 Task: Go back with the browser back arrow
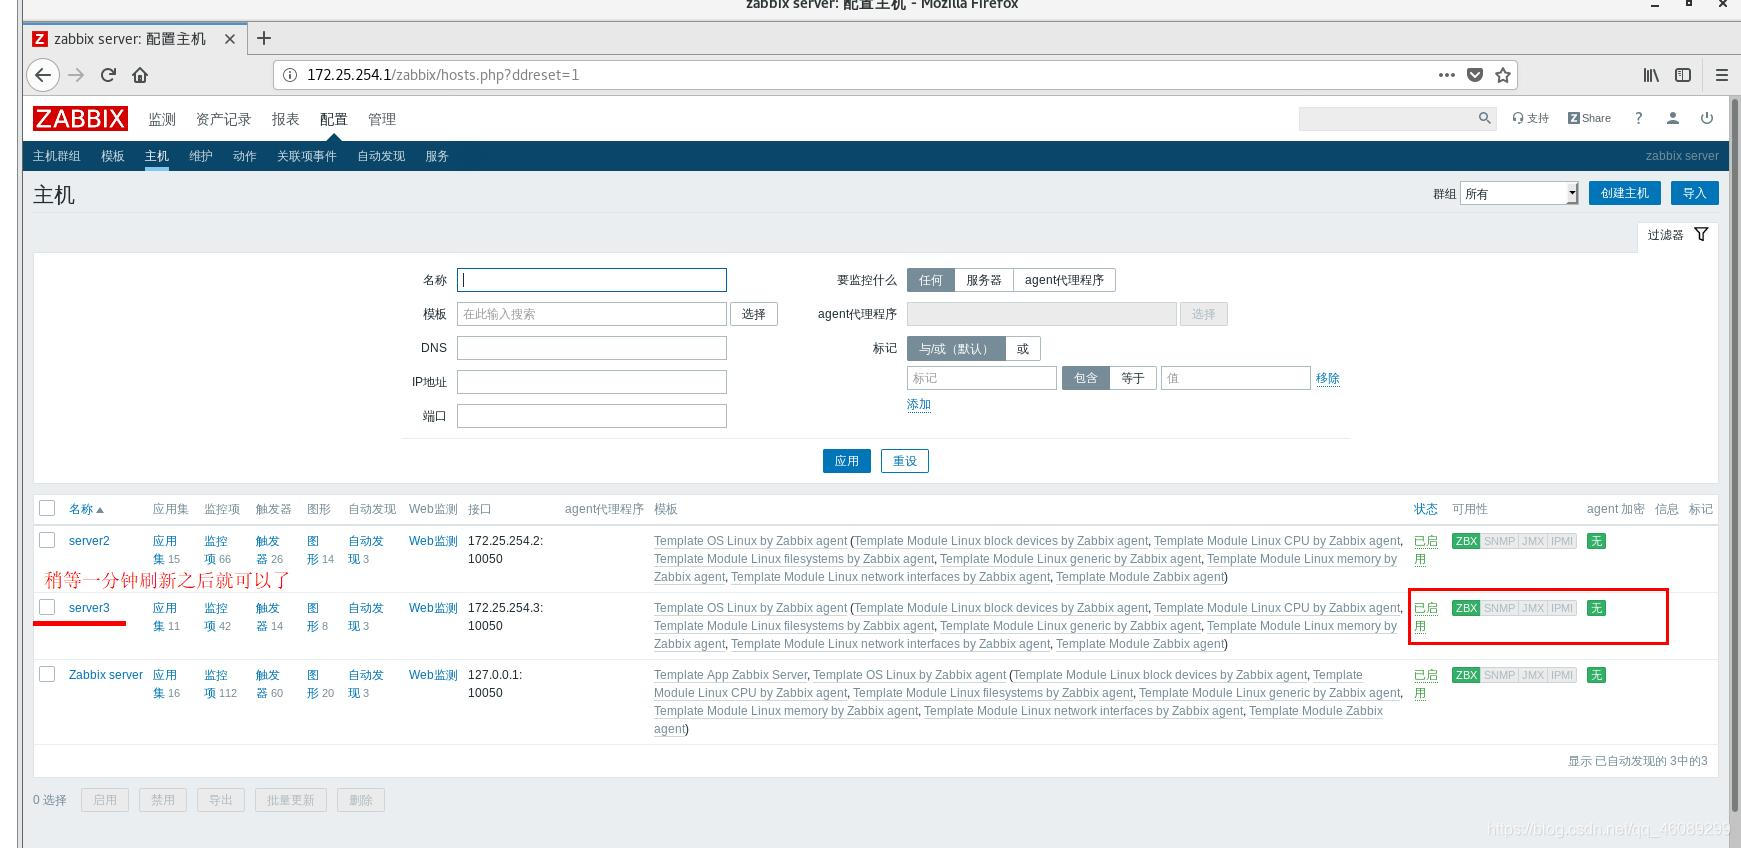(x=41, y=75)
